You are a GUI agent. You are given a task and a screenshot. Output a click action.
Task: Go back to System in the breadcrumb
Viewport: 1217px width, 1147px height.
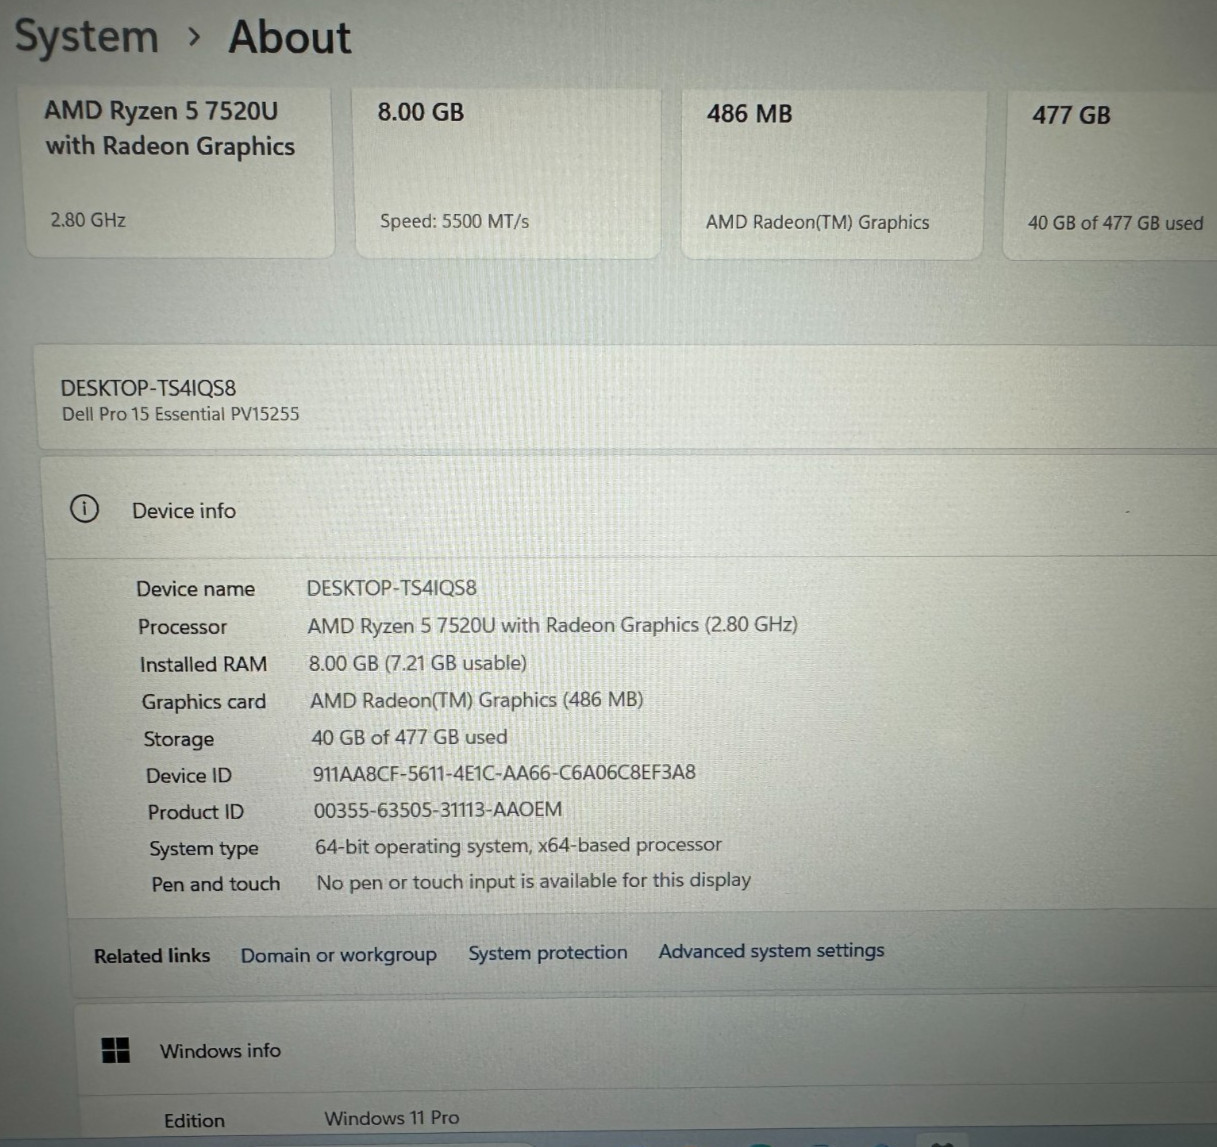(x=87, y=37)
